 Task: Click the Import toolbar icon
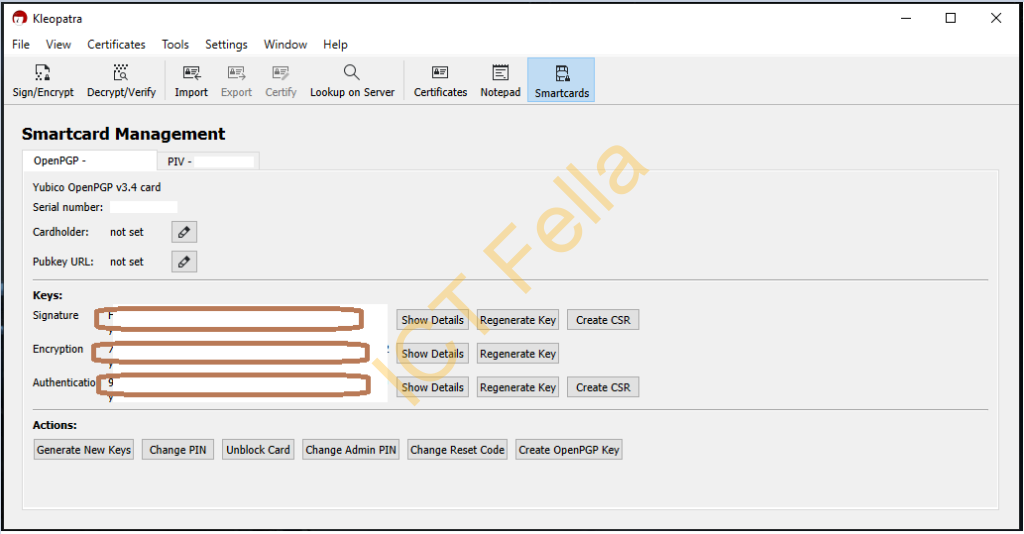(191, 80)
